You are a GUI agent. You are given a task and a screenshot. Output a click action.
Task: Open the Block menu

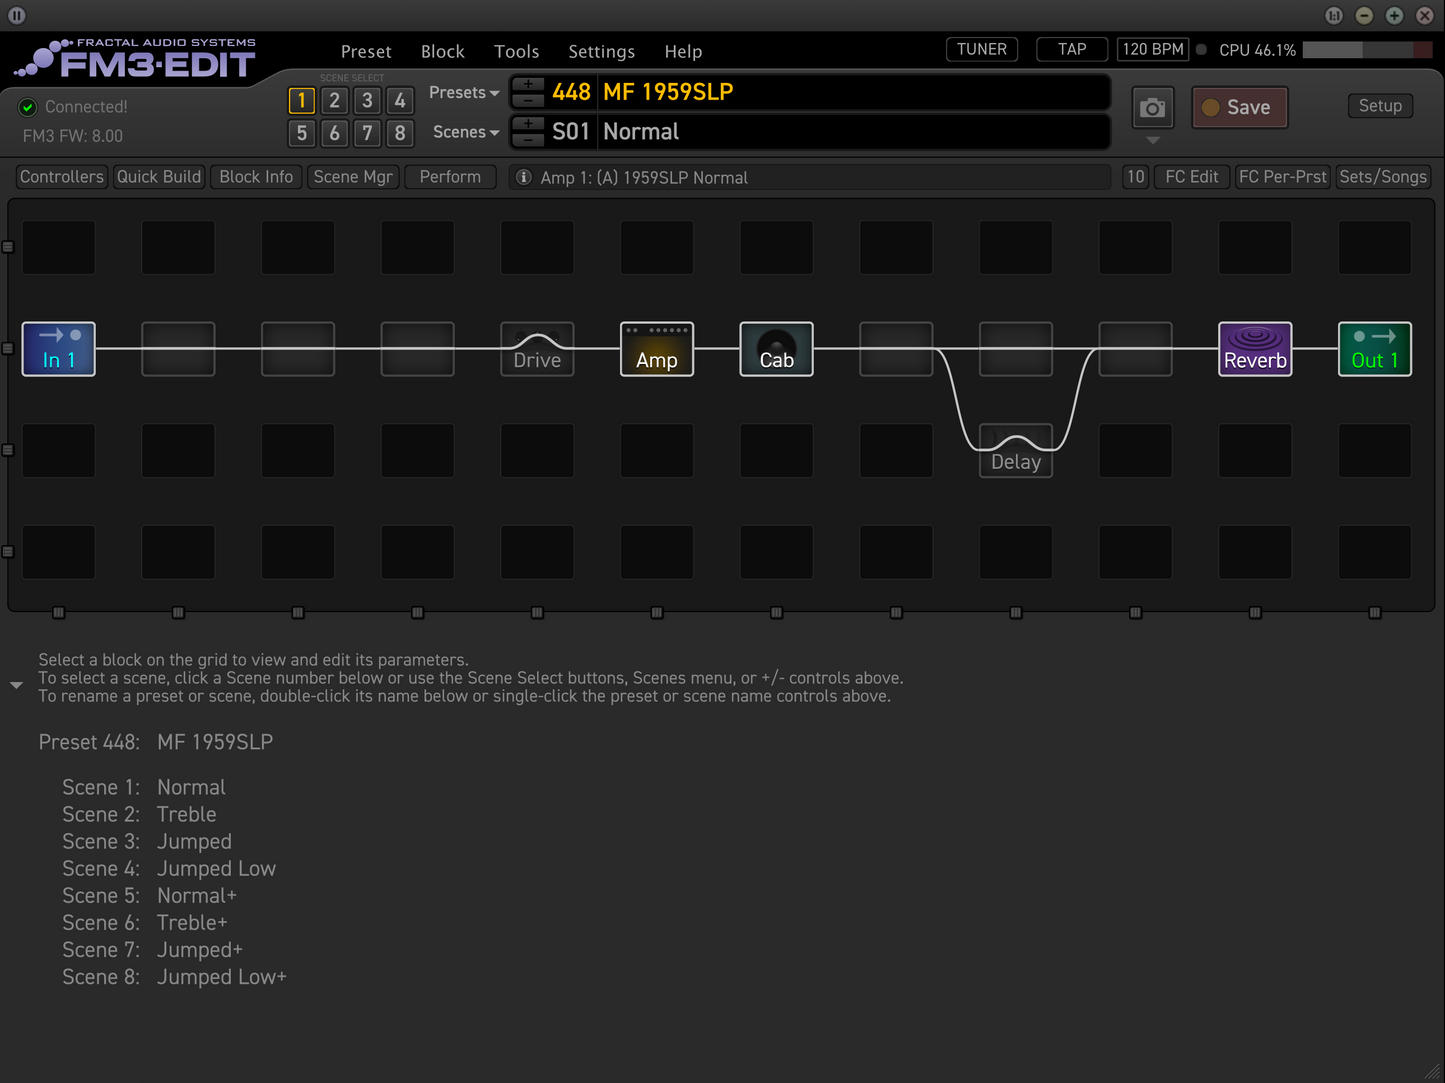pos(443,51)
